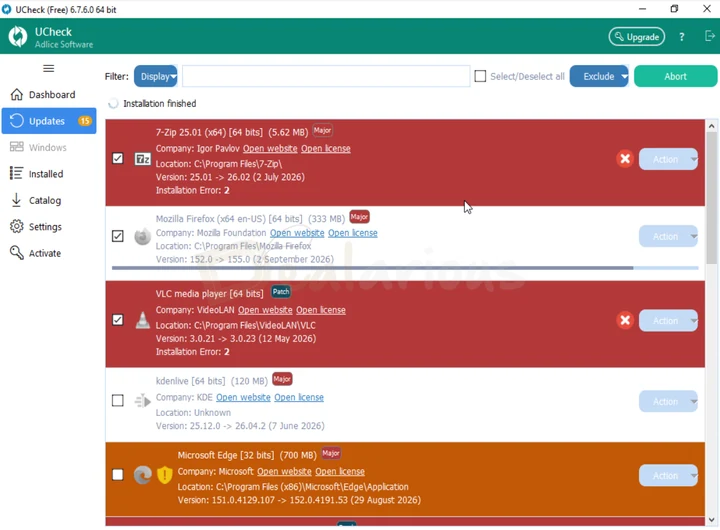This screenshot has height=530, width=720.
Task: Click the Activate key icon
Action: (17, 253)
